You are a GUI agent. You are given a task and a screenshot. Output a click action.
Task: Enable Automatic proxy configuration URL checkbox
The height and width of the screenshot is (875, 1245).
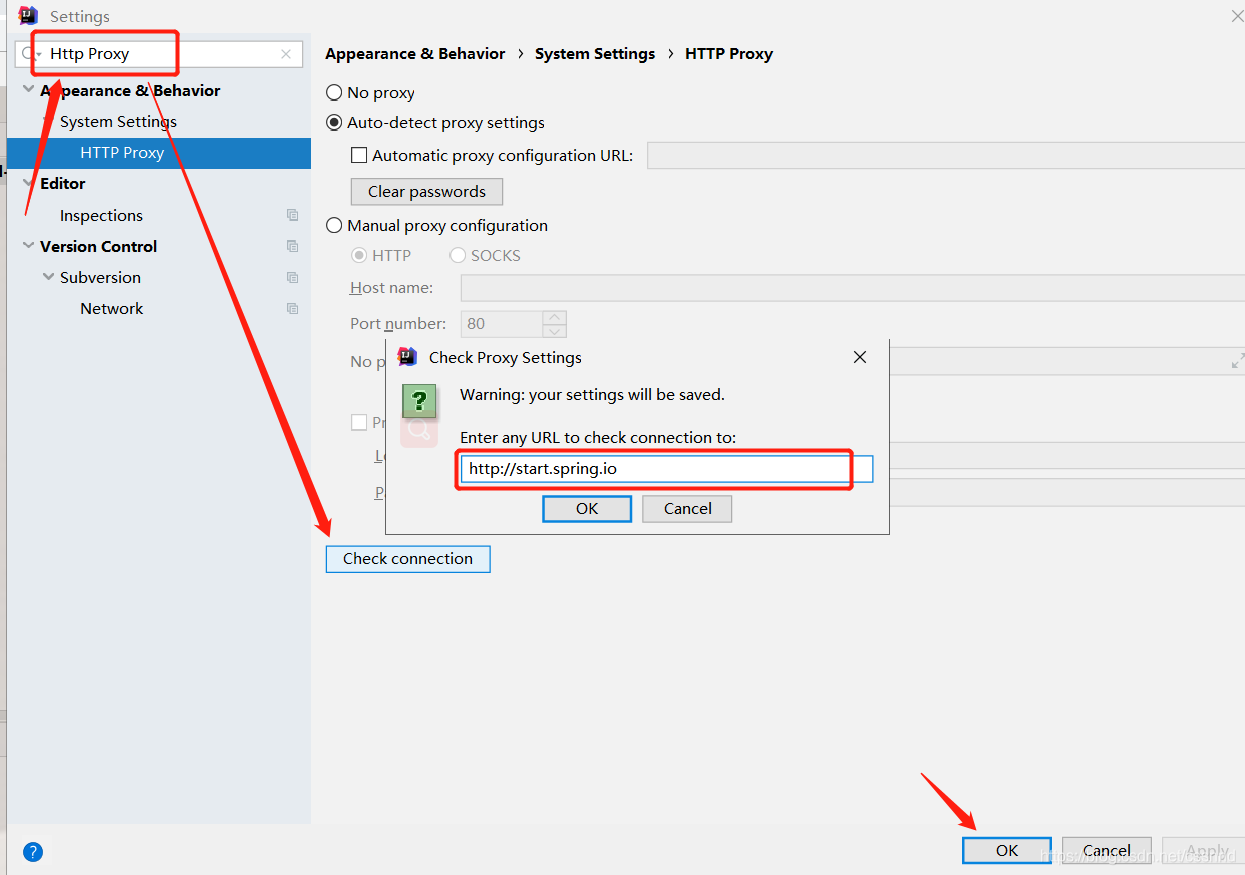pyautogui.click(x=359, y=155)
